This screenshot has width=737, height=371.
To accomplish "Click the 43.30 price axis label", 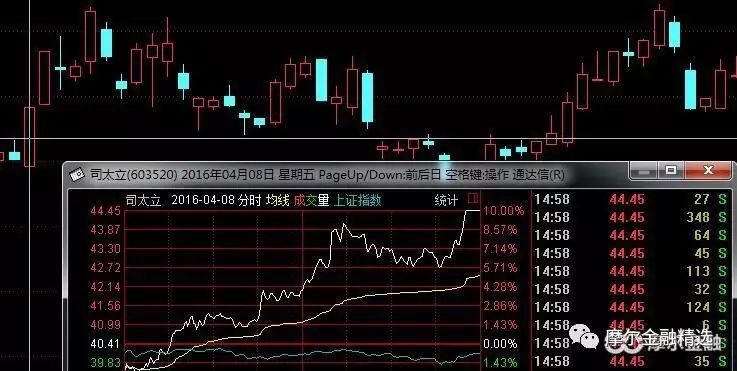I will [105, 249].
